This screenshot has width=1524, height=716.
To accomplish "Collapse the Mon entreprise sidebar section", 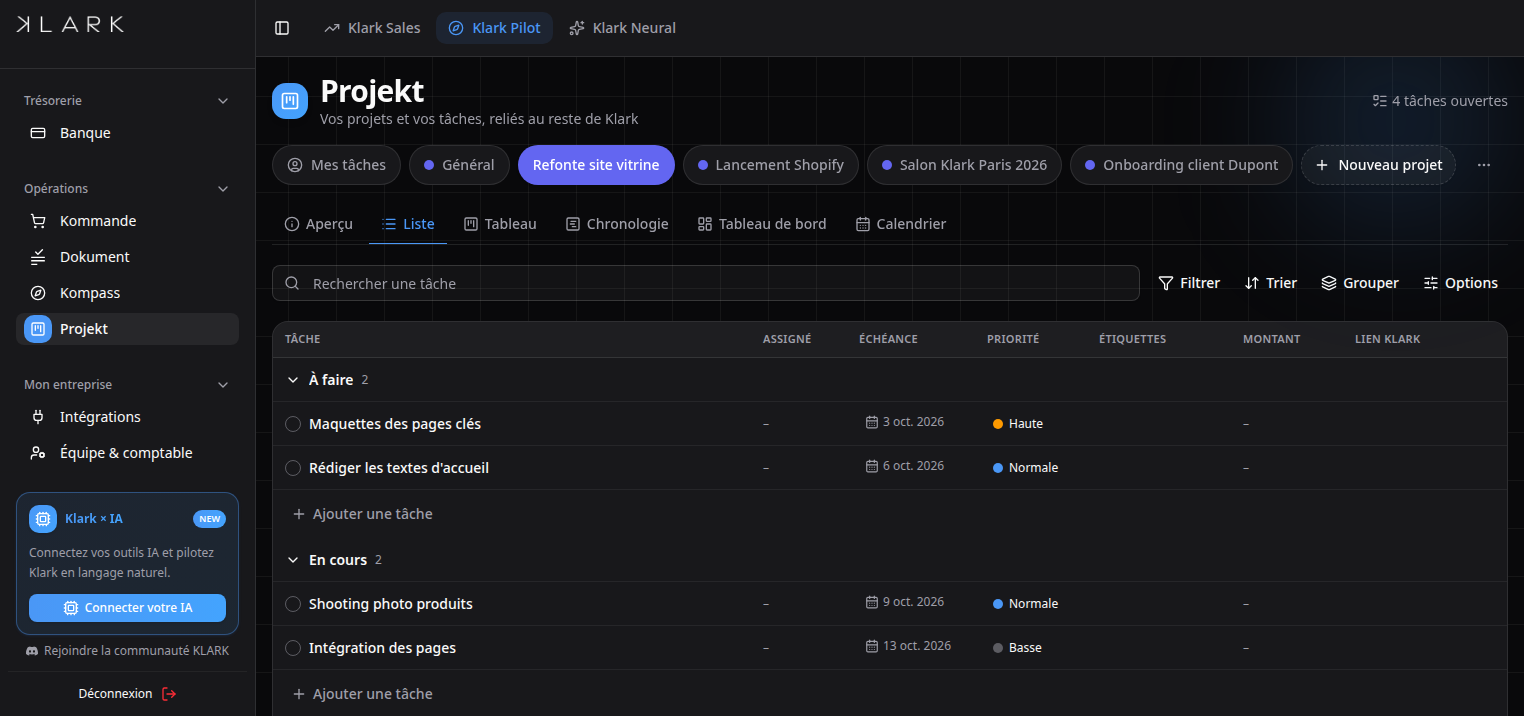I will (223, 385).
